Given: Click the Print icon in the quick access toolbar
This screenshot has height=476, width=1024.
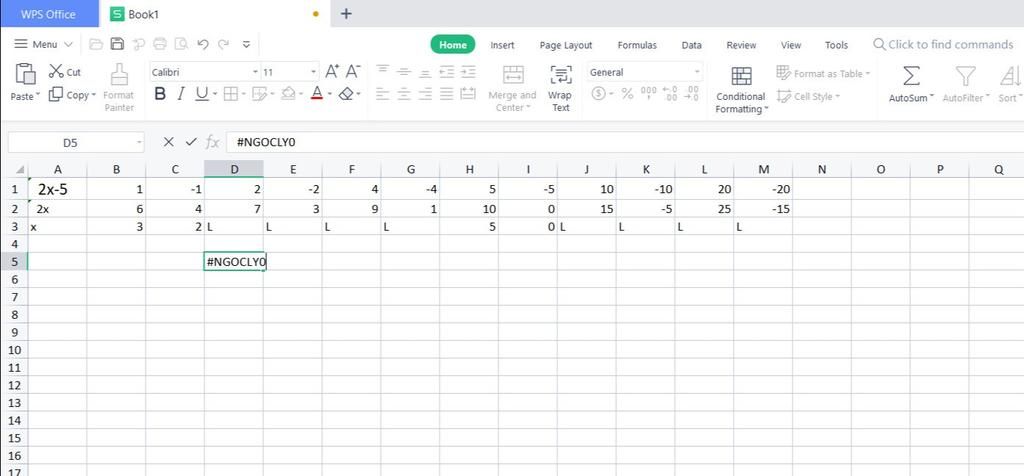Looking at the screenshot, I should (x=159, y=44).
